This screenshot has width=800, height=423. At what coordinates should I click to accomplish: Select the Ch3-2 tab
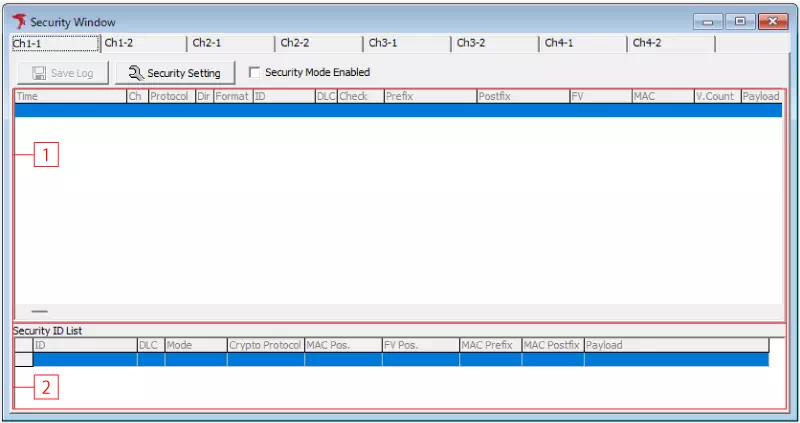[x=496, y=43]
